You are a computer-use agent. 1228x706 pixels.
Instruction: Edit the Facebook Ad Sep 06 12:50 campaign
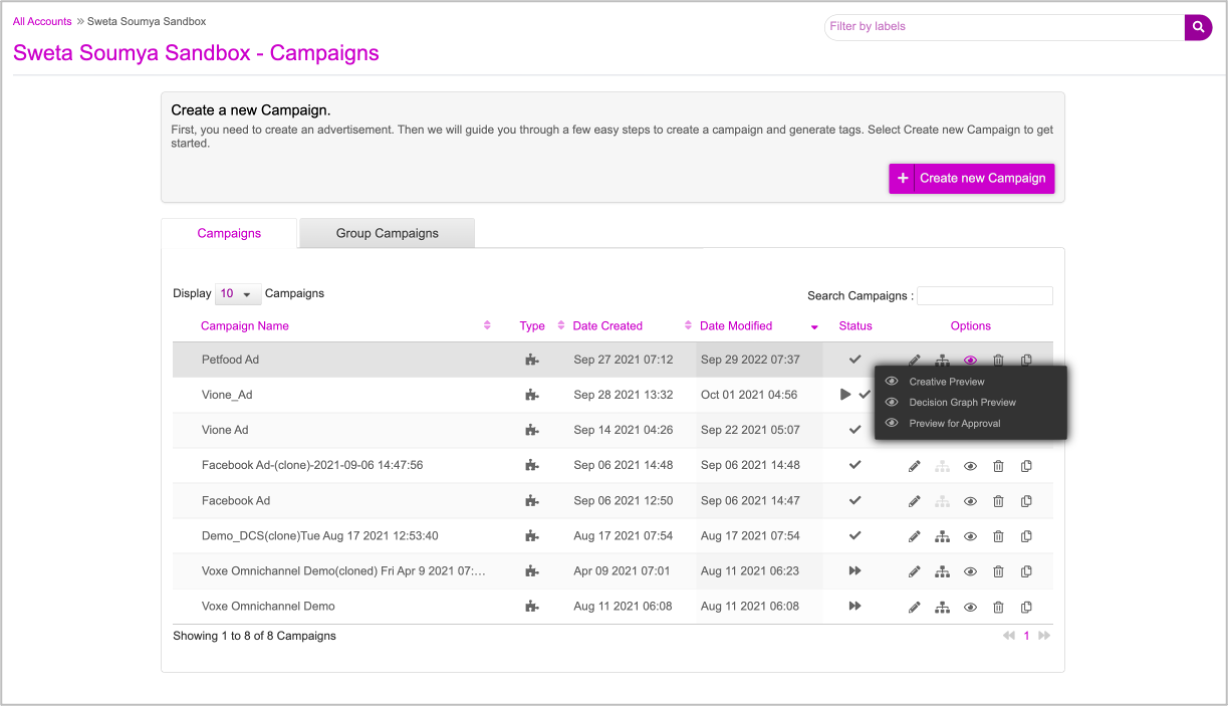914,501
